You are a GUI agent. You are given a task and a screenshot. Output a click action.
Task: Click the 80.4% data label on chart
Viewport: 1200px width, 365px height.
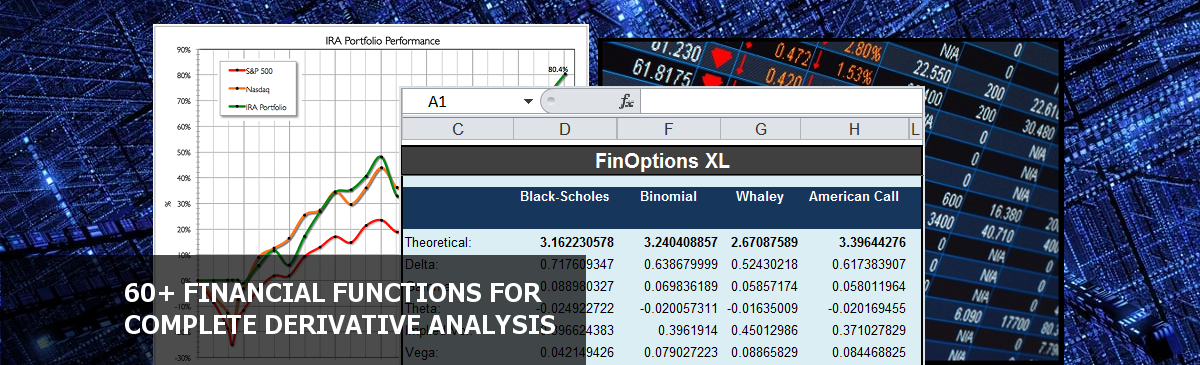[x=558, y=69]
